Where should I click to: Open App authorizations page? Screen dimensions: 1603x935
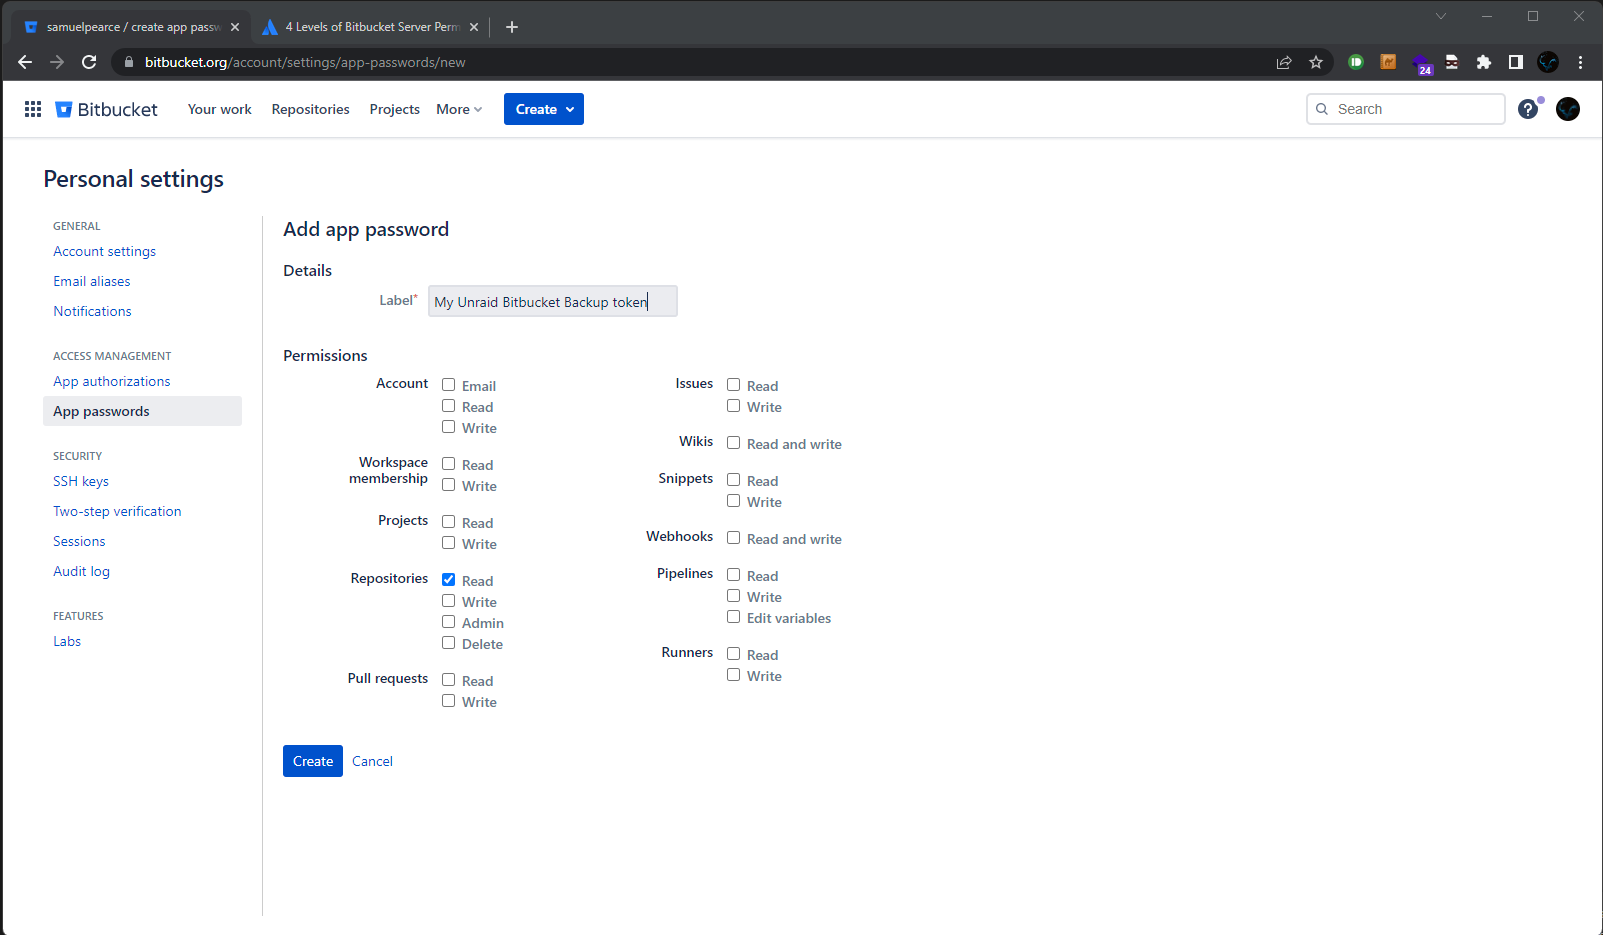112,381
